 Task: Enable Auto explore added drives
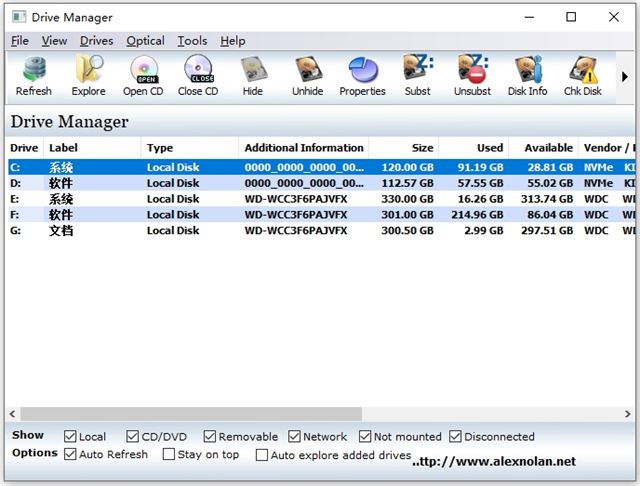pyautogui.click(x=262, y=455)
